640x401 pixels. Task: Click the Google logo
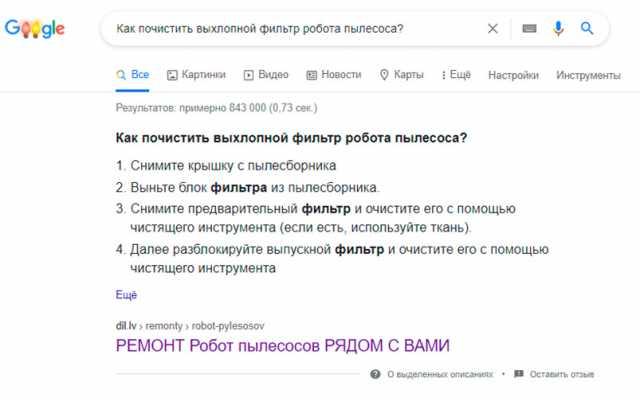(35, 29)
